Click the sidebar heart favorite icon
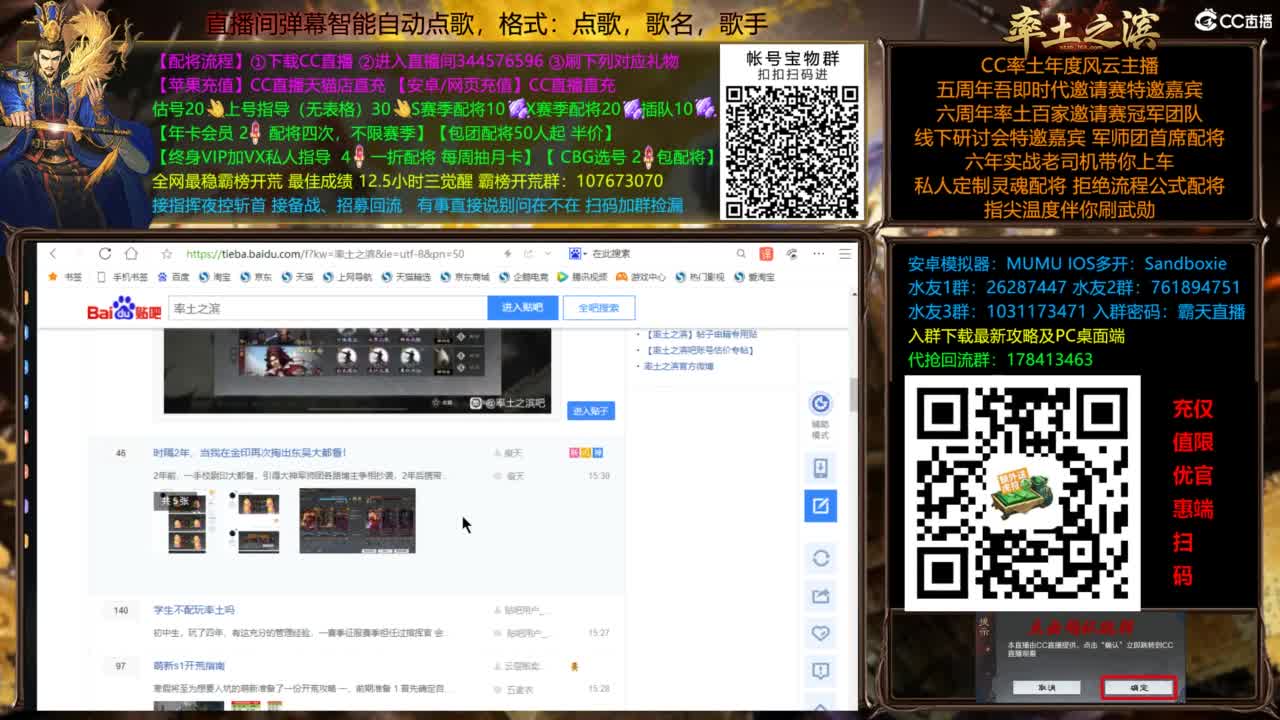The image size is (1280, 720). 820,633
